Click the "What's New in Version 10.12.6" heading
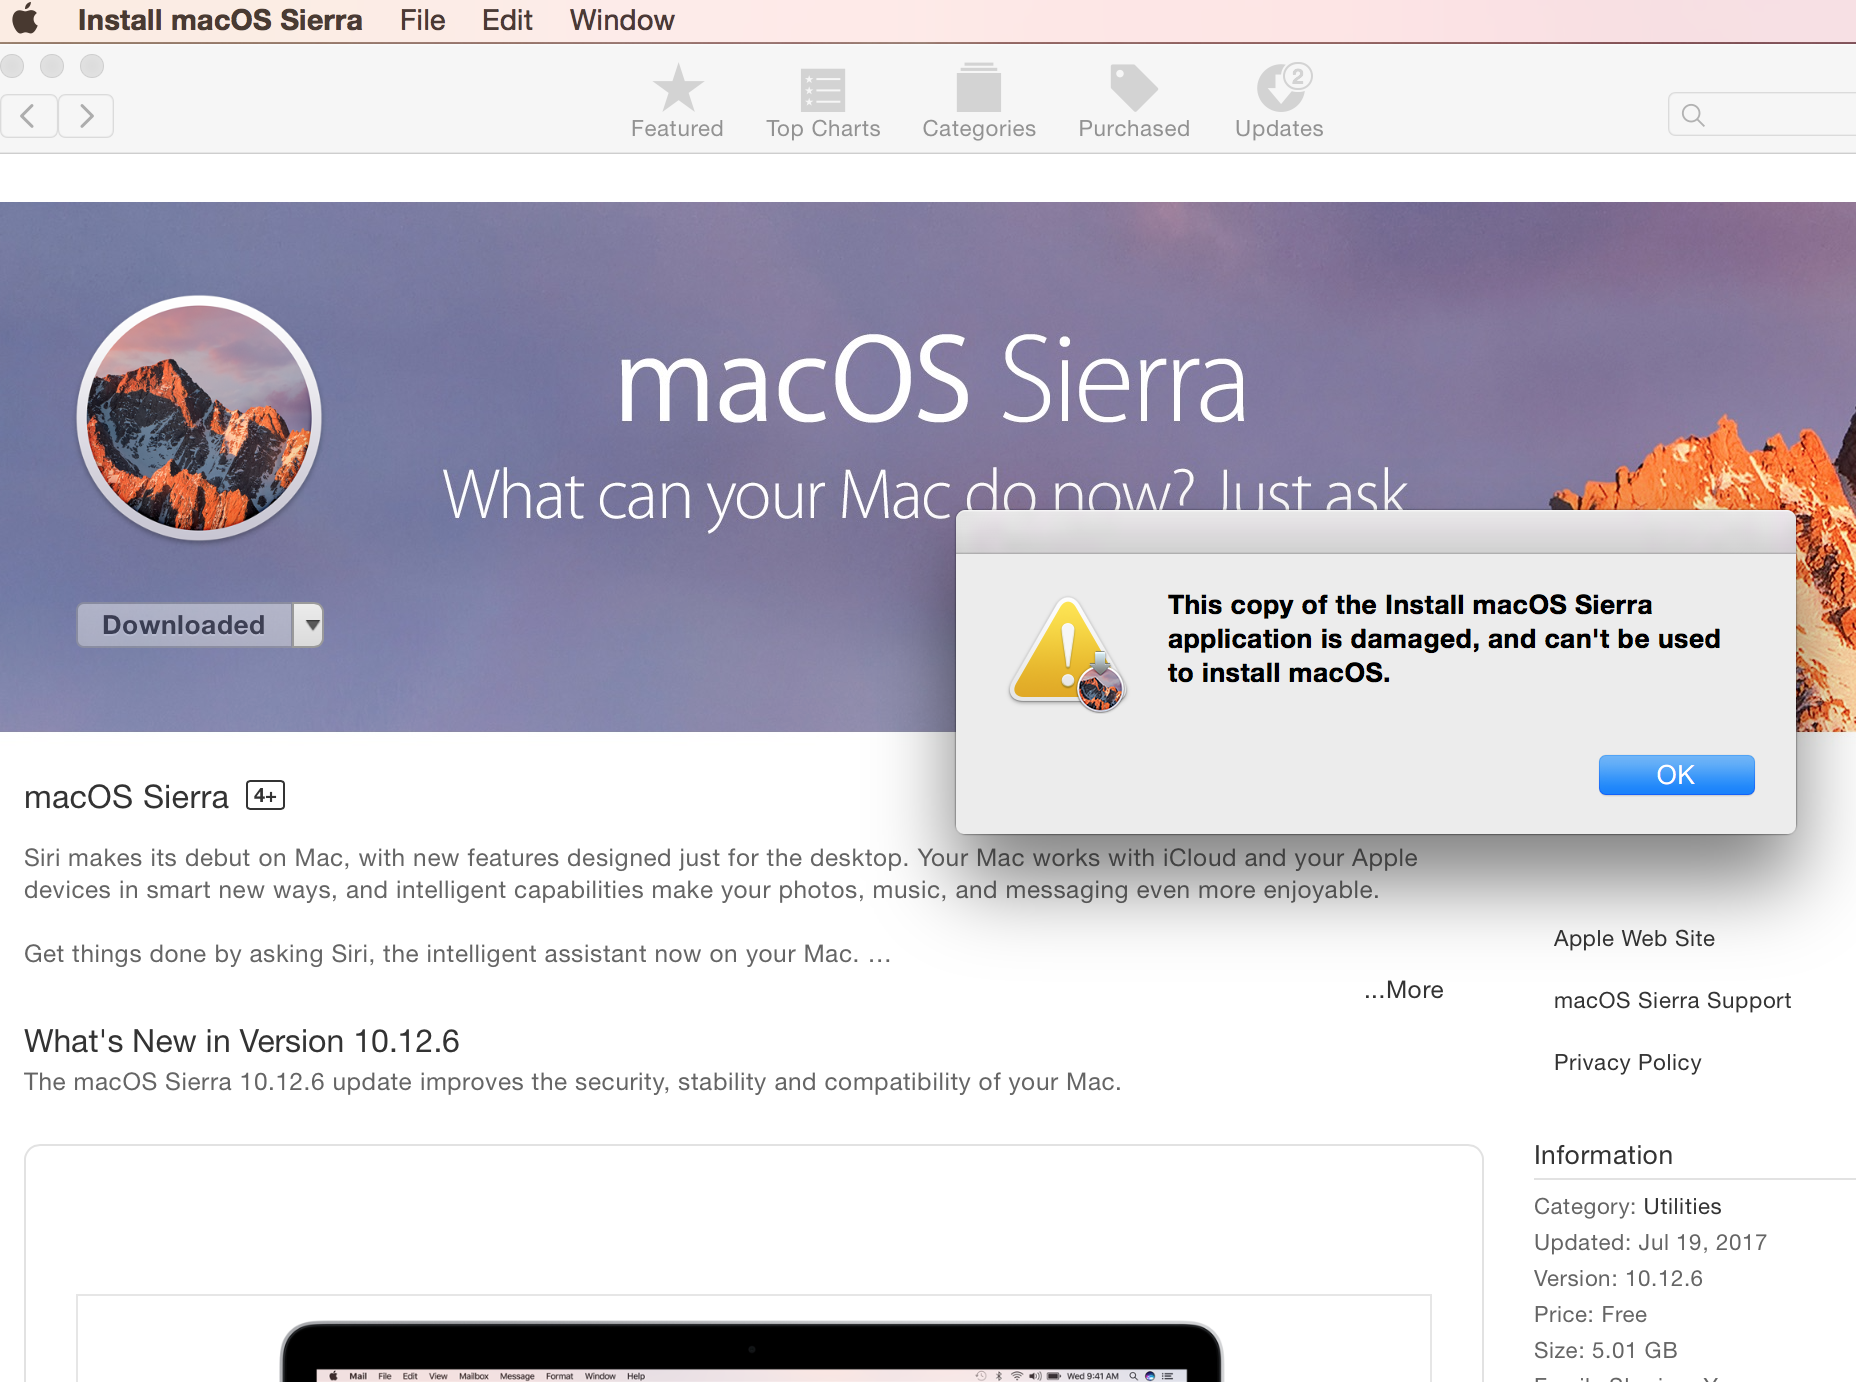The image size is (1856, 1382). click(x=242, y=1041)
